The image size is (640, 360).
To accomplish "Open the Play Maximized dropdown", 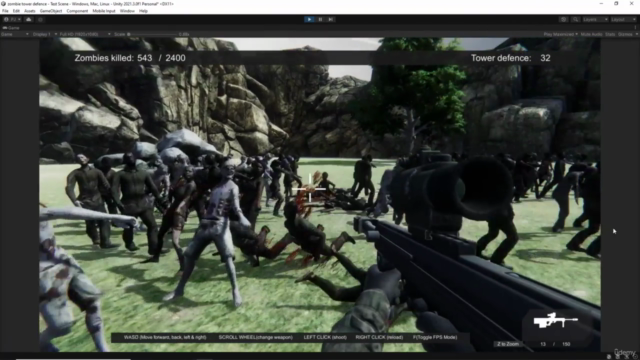I will click(x=560, y=34).
